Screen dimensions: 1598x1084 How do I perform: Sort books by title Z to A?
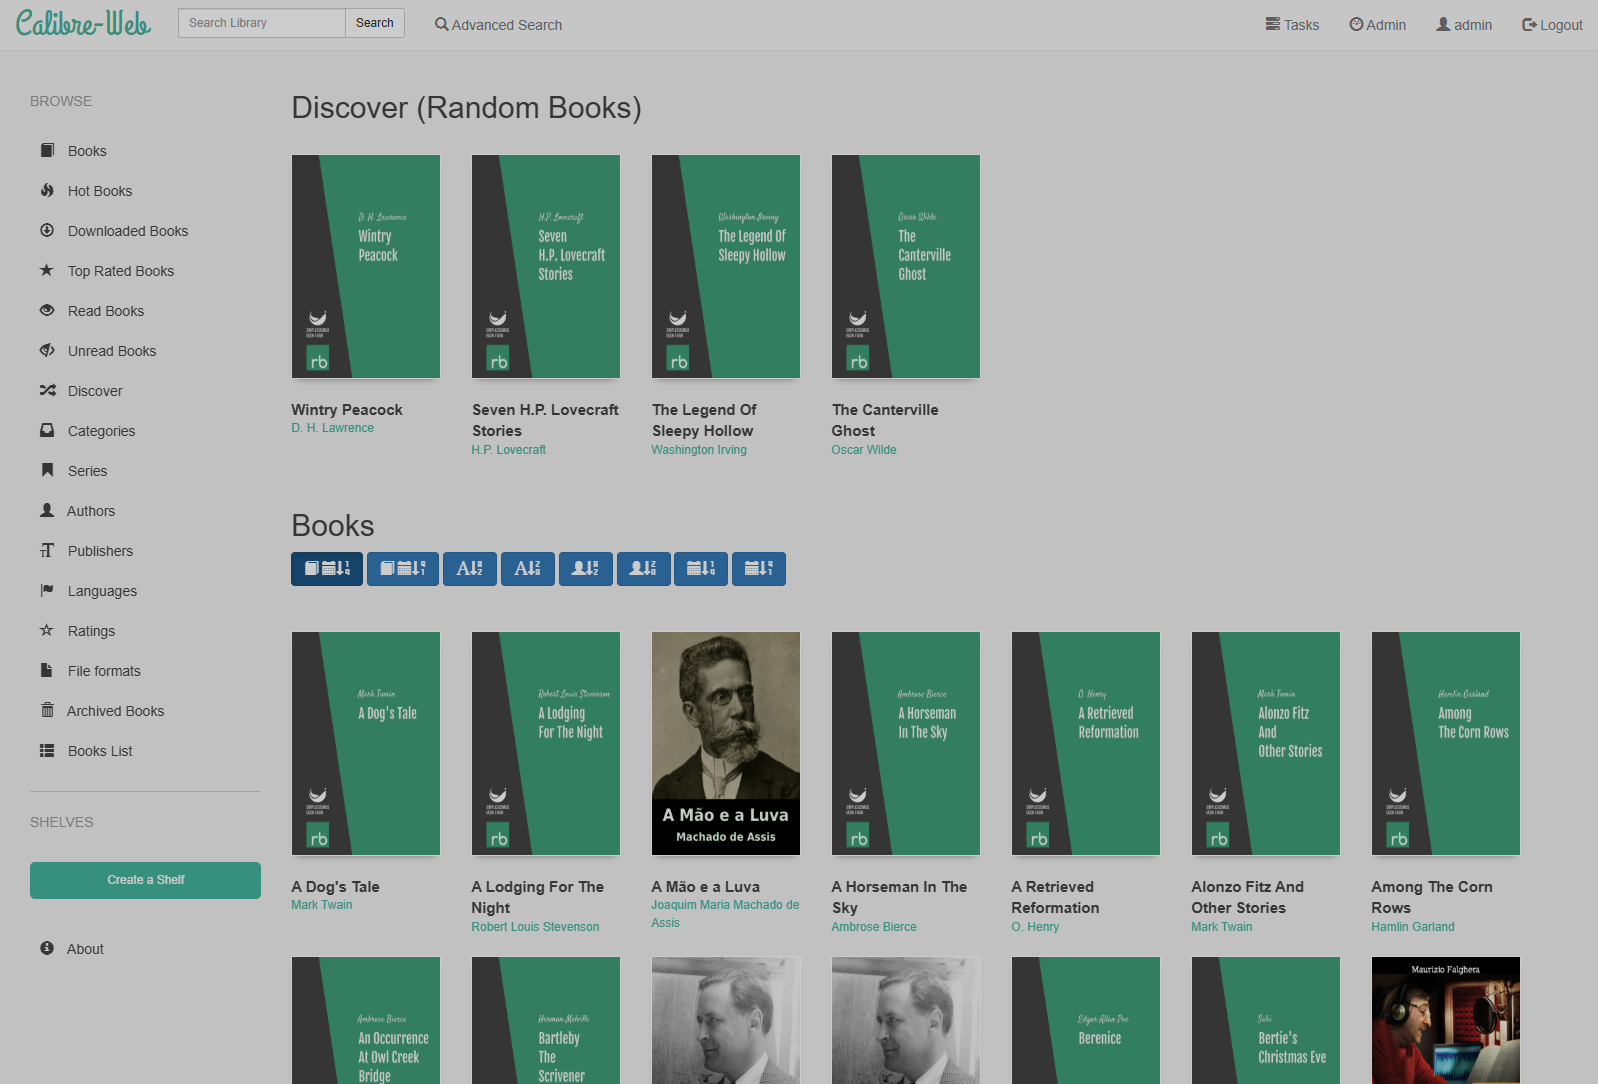tap(528, 569)
